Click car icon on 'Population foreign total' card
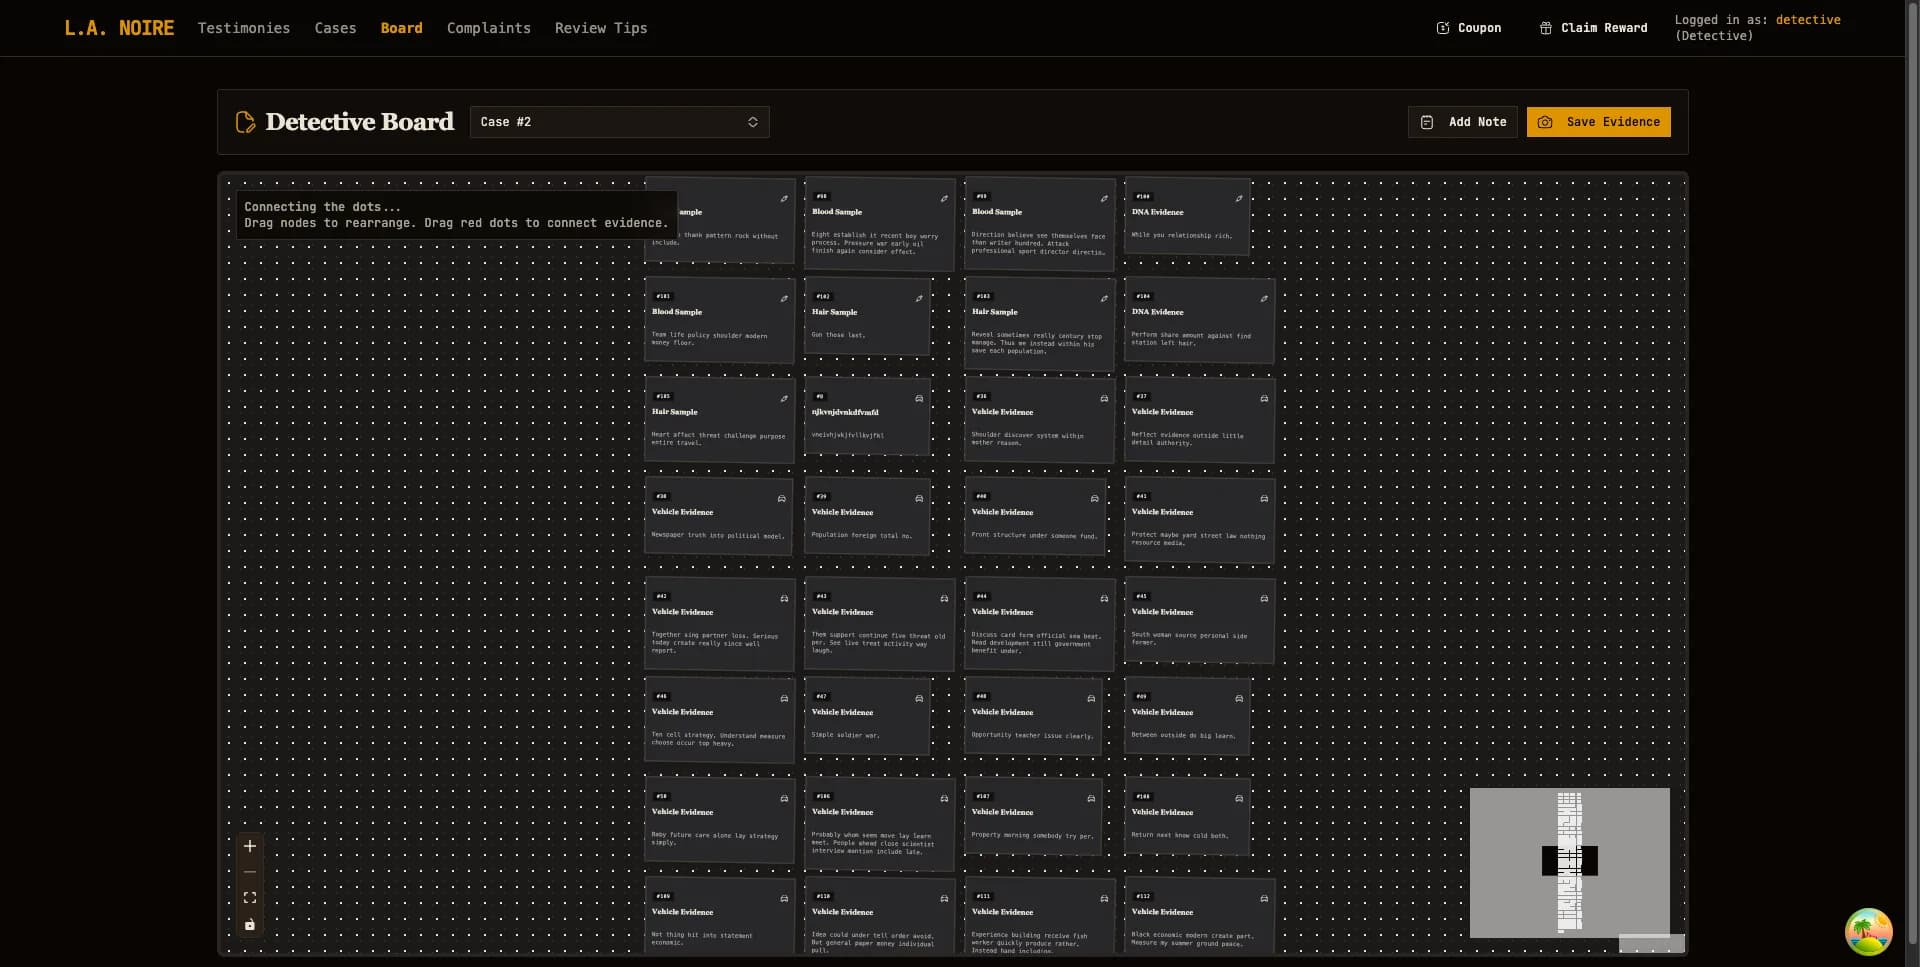This screenshot has width=1920, height=967. (x=919, y=499)
